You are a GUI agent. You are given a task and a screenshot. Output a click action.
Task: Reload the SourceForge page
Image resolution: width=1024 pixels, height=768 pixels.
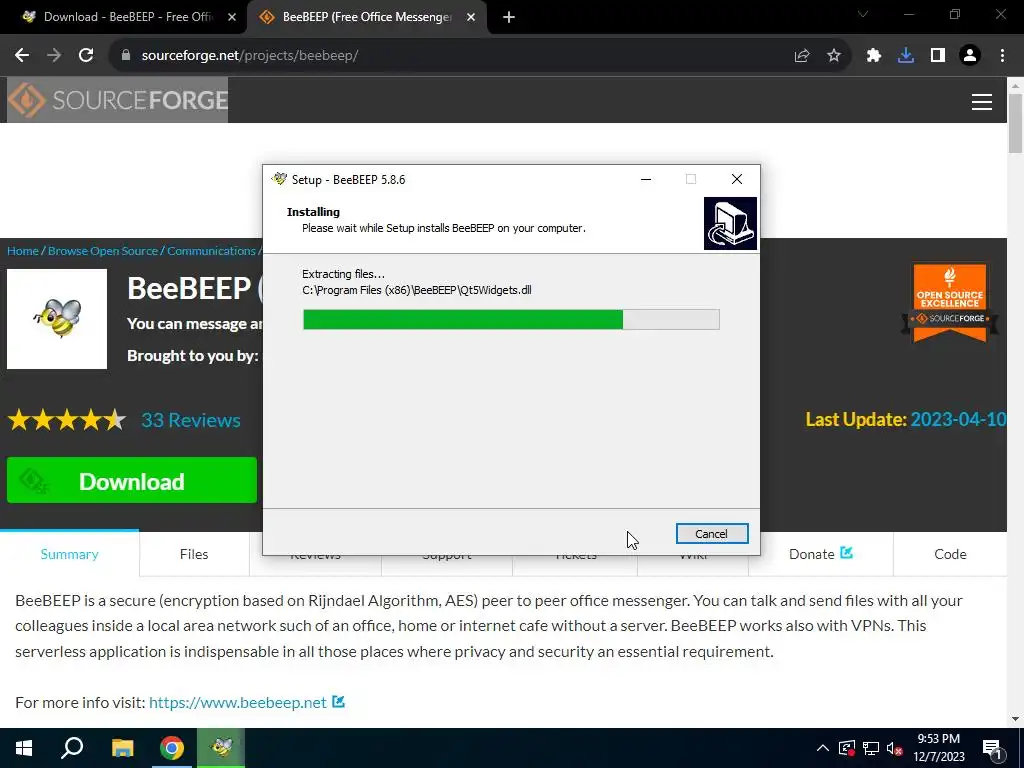pos(86,56)
